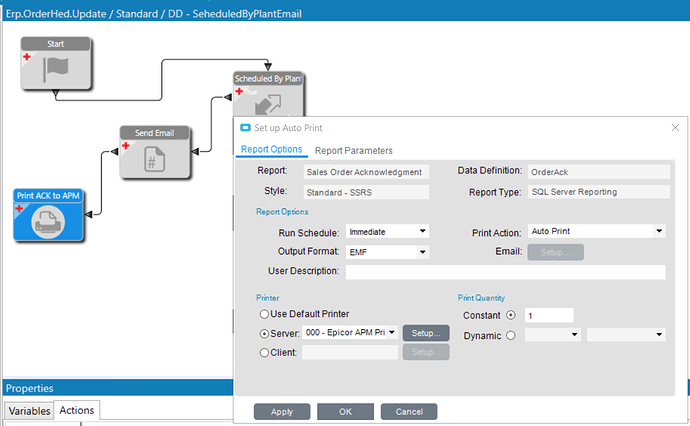Viewport: 690px width, 426px height.
Task: Click the Properties panel header
Action: point(117,388)
